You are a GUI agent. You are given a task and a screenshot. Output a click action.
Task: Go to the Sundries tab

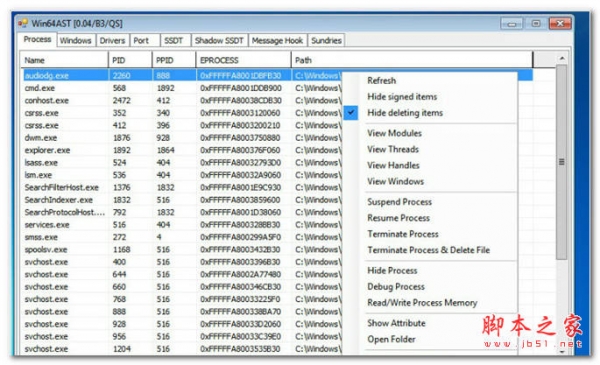pos(326,41)
